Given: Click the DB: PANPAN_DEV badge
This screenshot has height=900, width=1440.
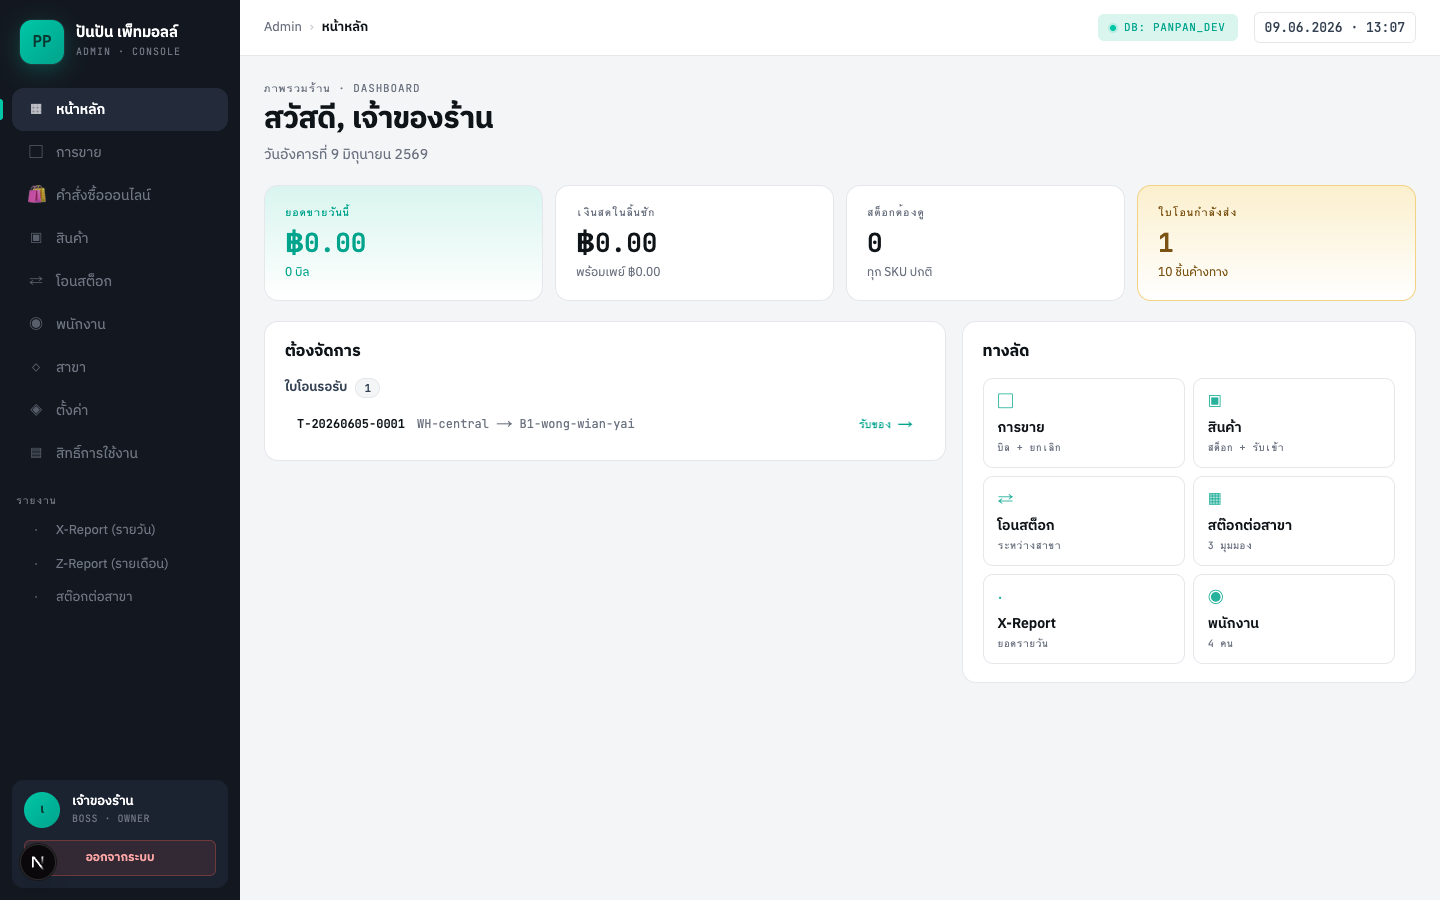Looking at the screenshot, I should click(1168, 28).
